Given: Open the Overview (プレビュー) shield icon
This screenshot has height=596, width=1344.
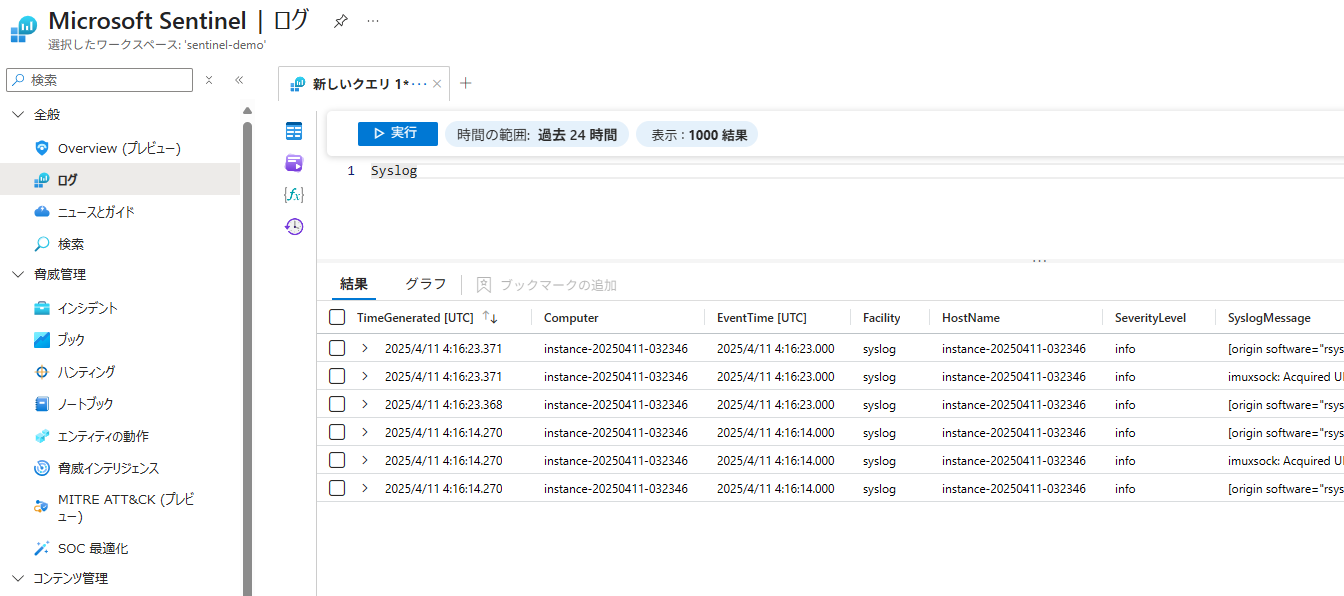Looking at the screenshot, I should pyautogui.click(x=42, y=148).
